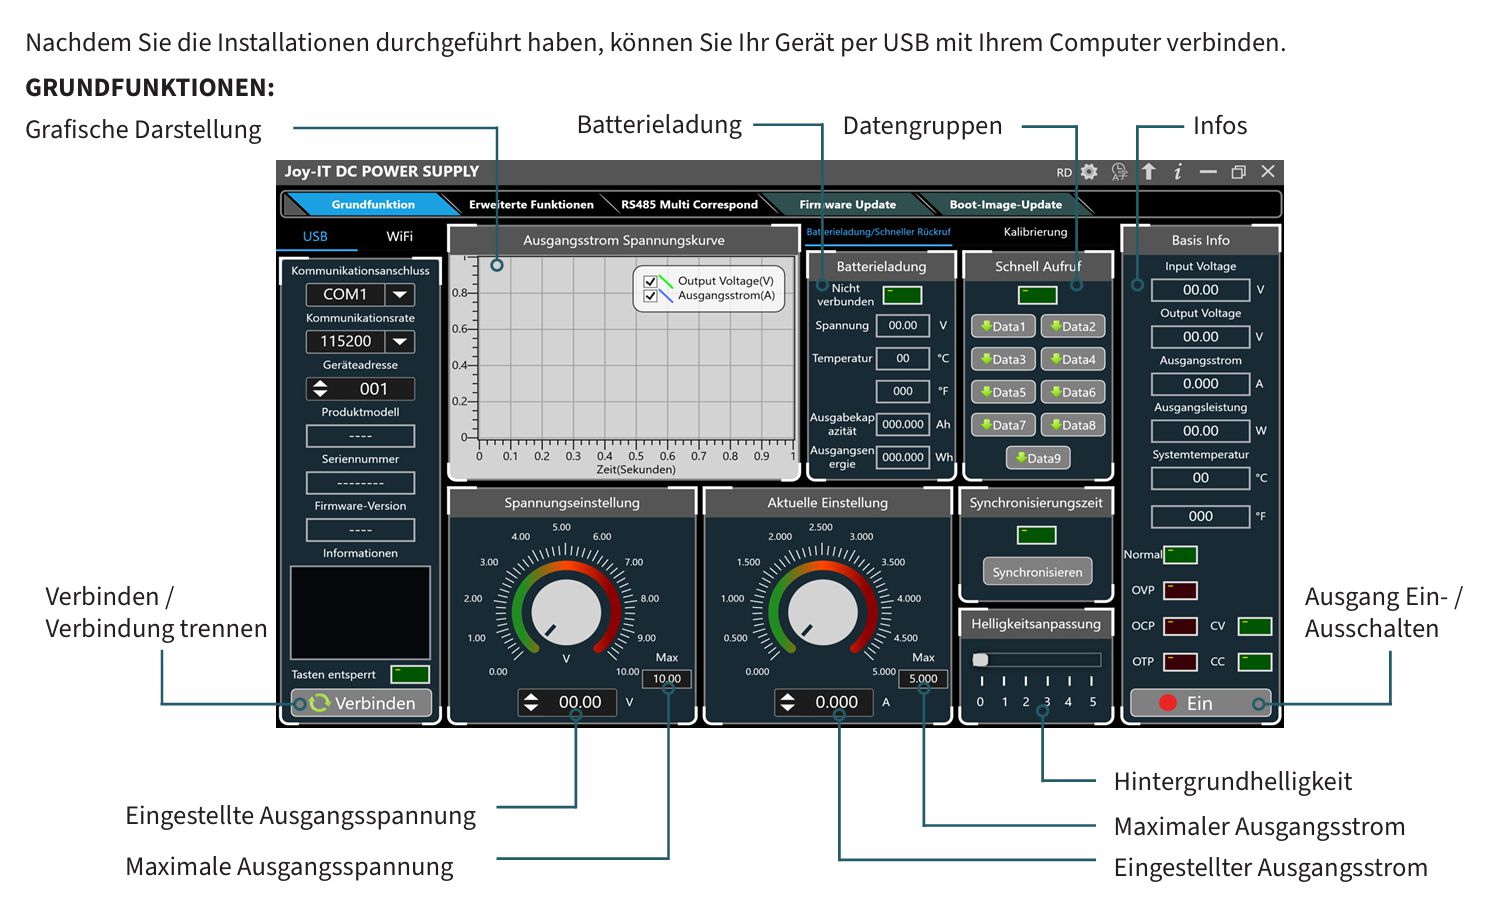Load the Data4 preset group

click(x=1072, y=359)
